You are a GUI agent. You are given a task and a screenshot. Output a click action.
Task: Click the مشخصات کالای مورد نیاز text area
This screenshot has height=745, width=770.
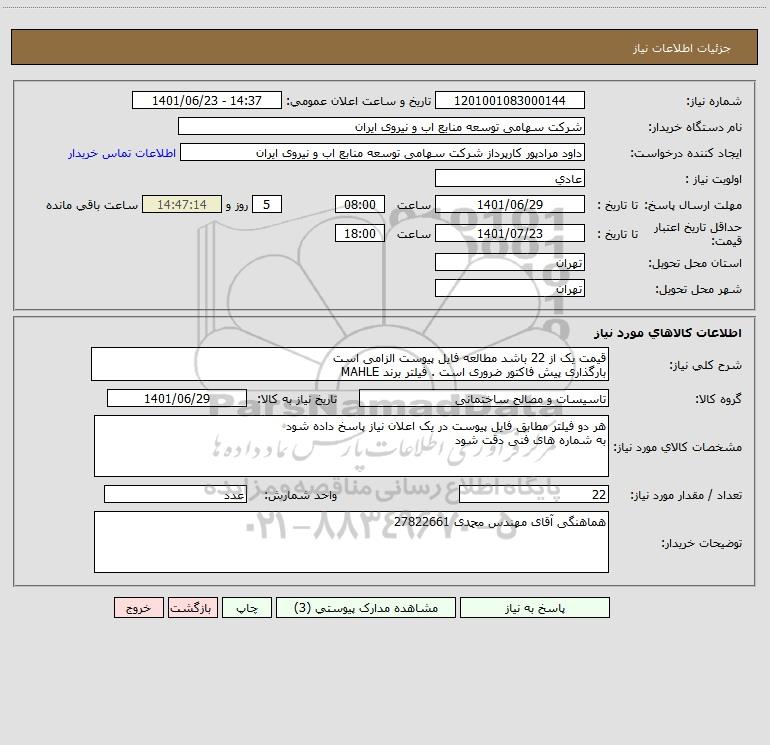(x=351, y=446)
